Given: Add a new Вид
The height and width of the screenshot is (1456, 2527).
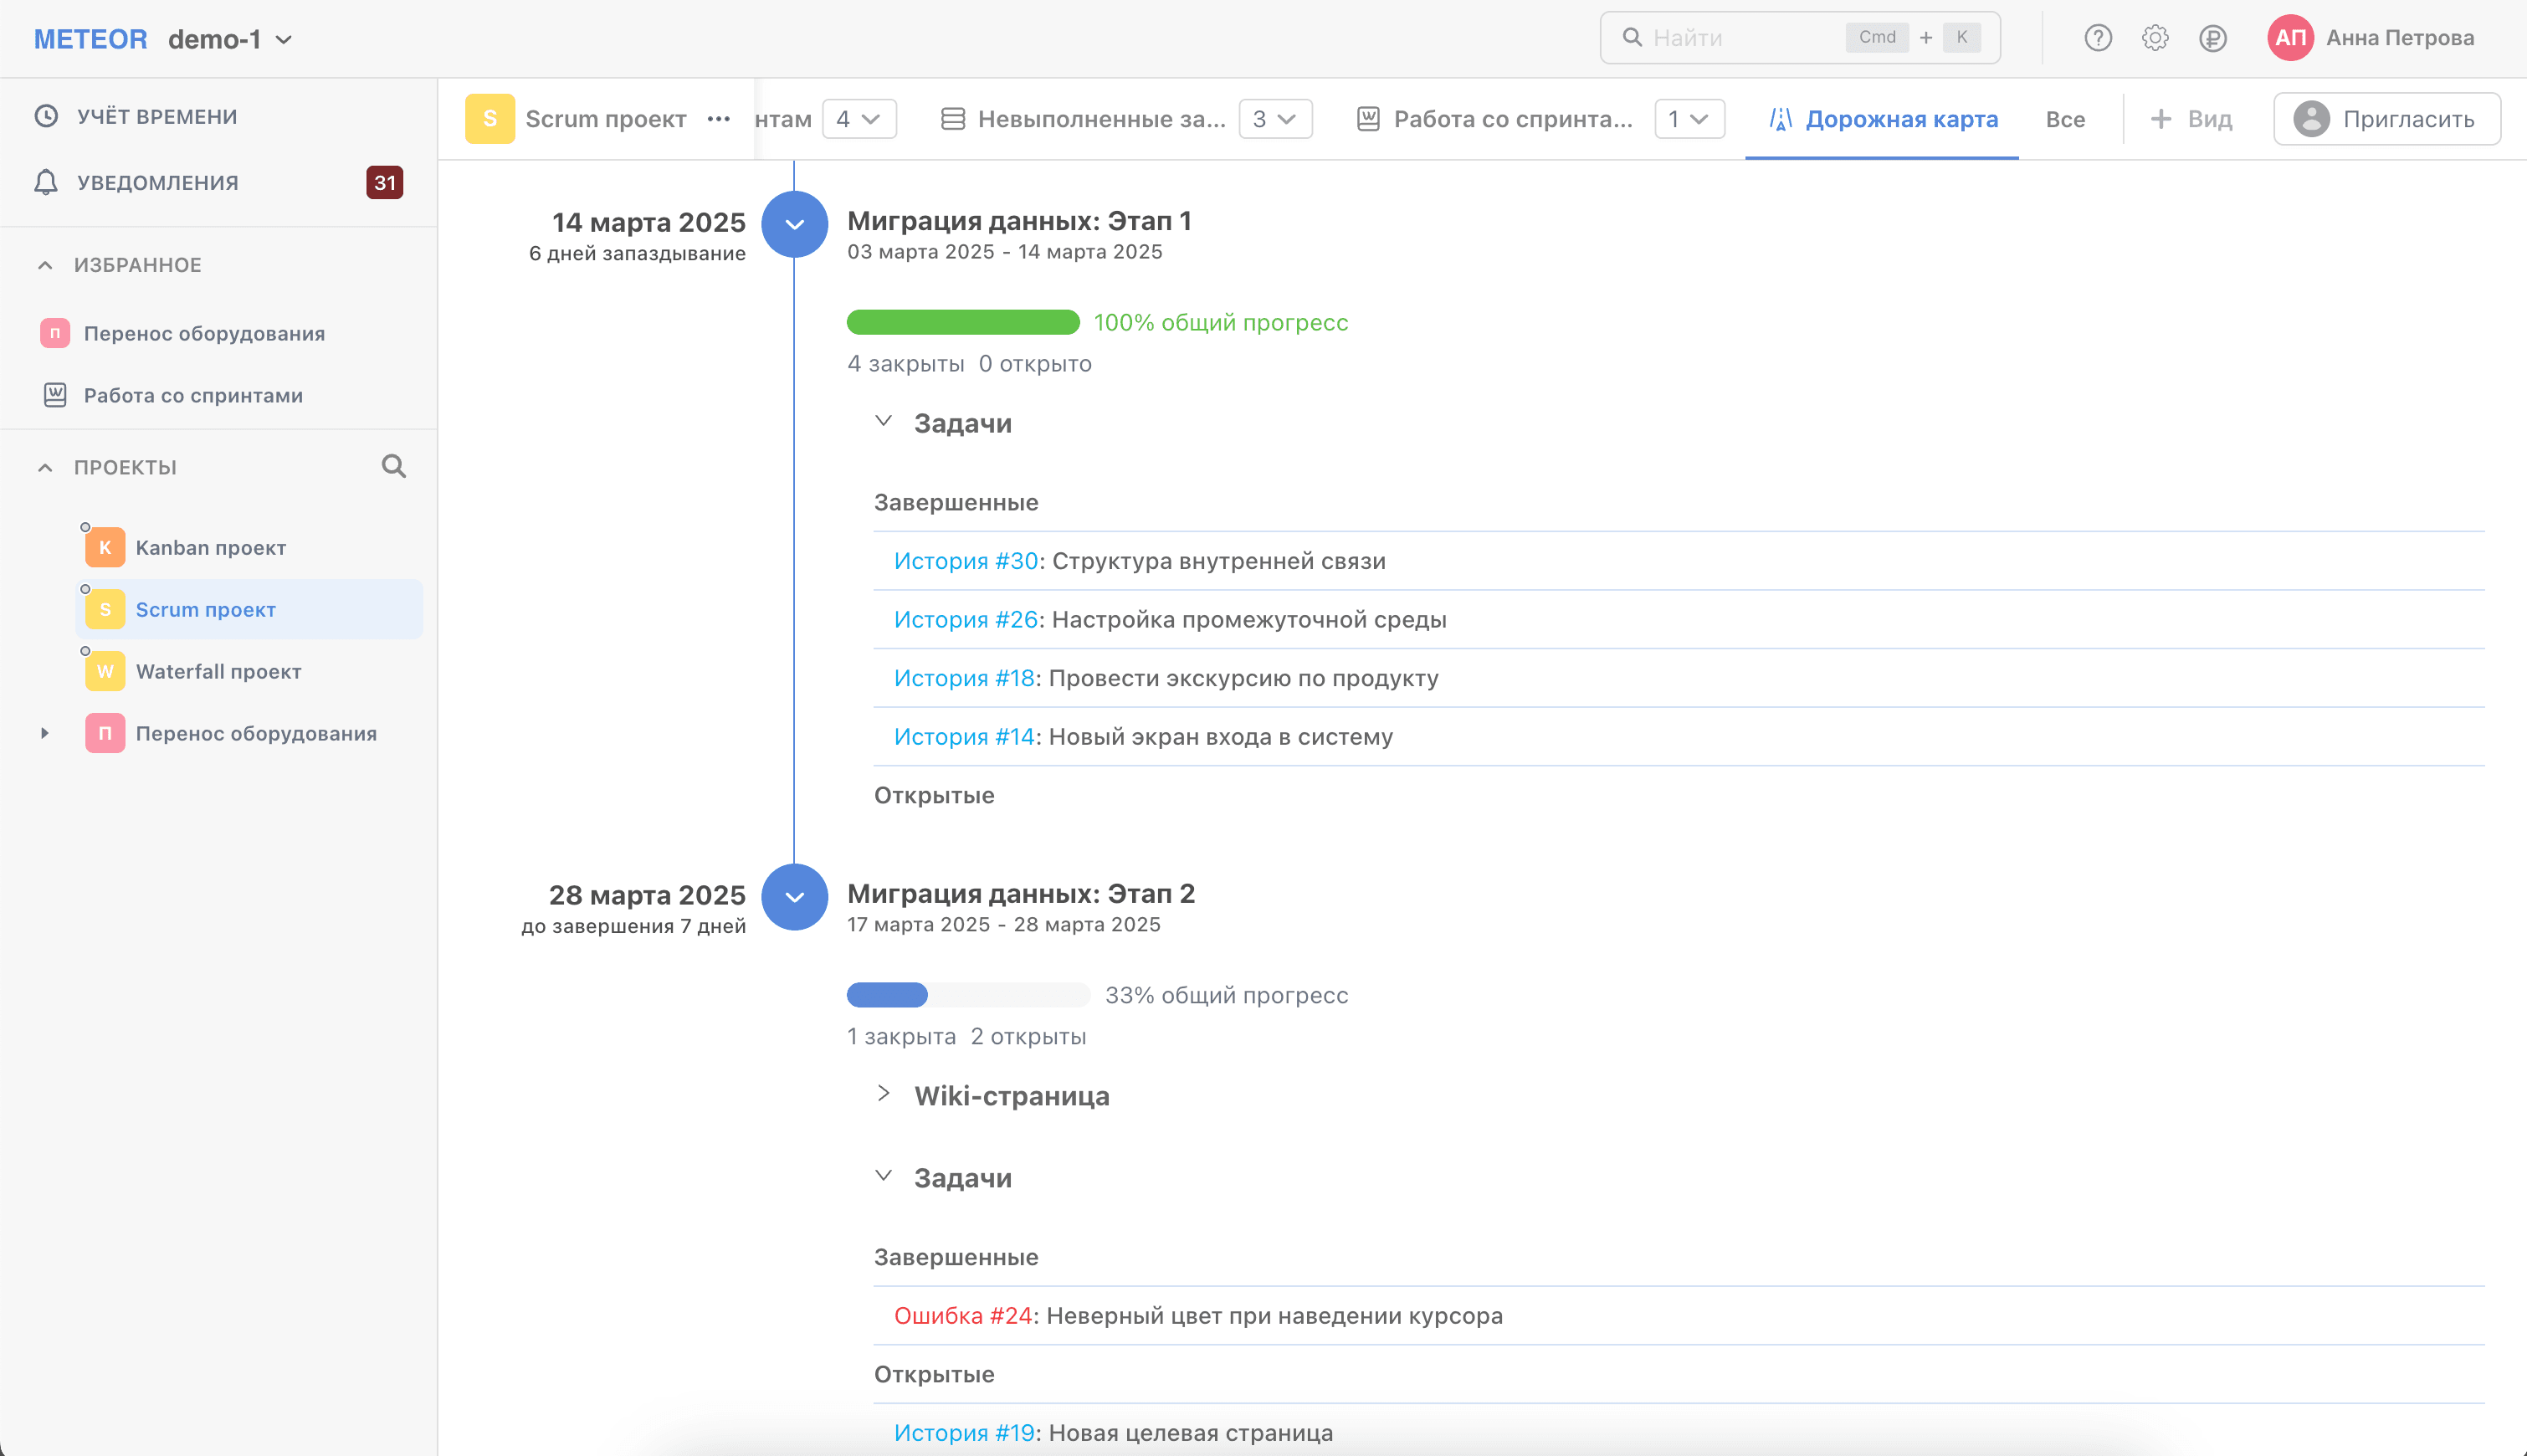Looking at the screenshot, I should [x=2190, y=119].
